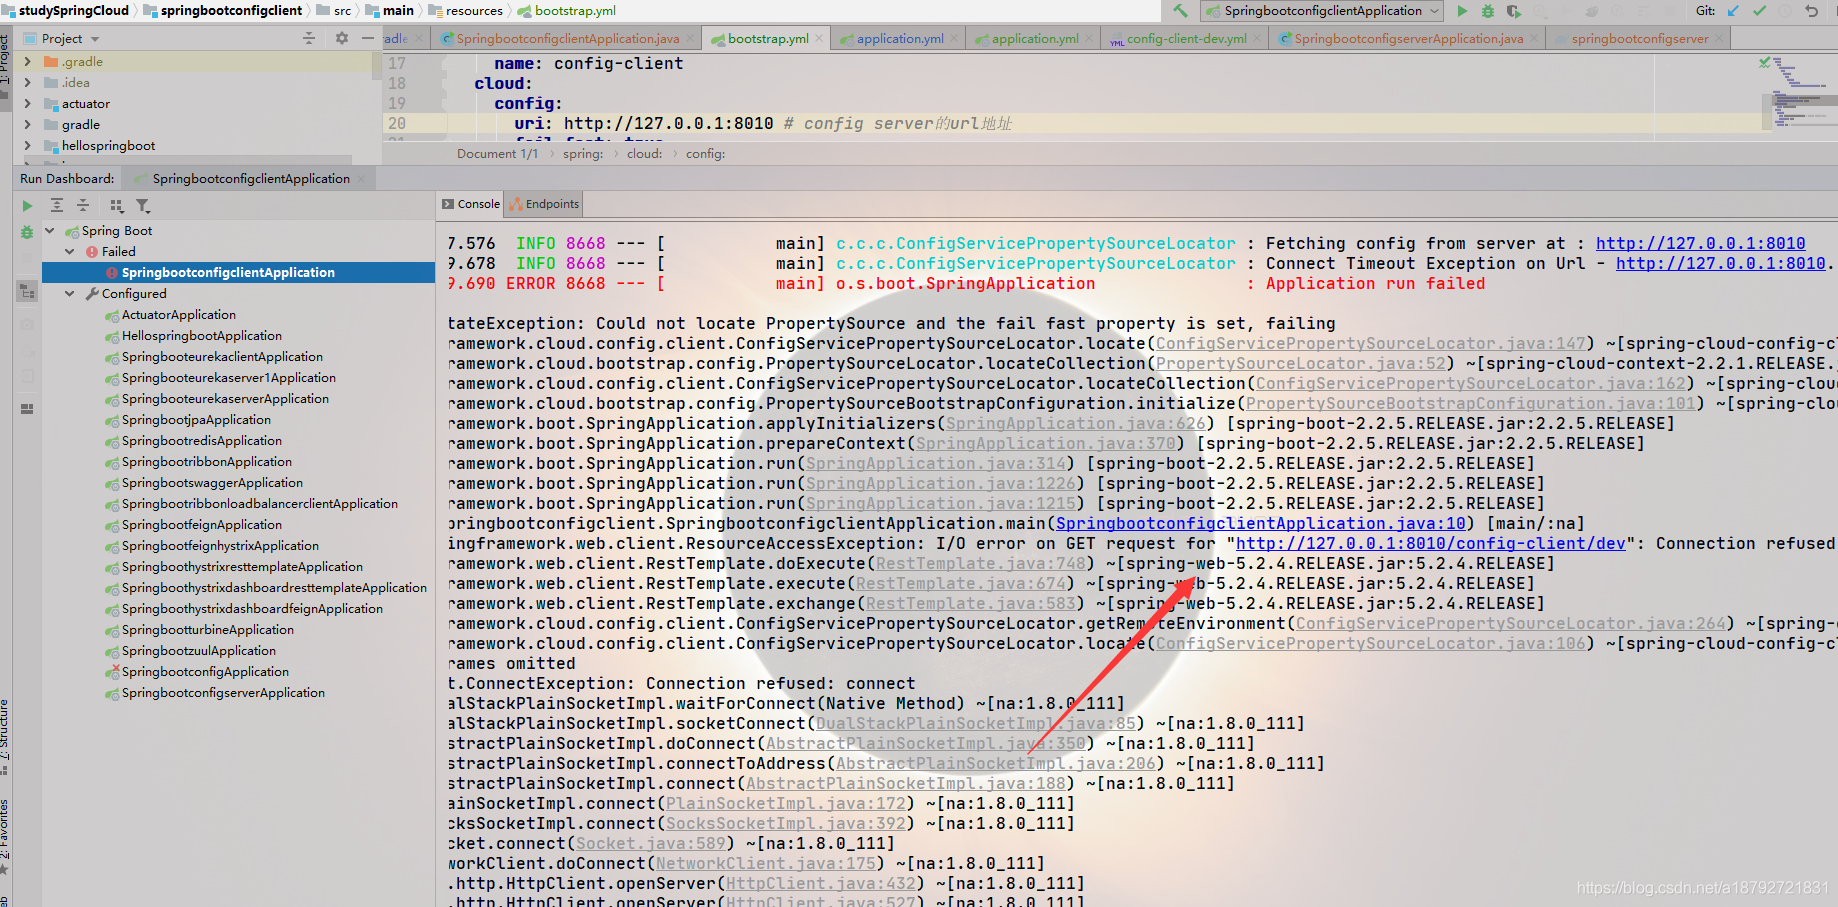Close the bootstrap.yml editor tab

[819, 38]
